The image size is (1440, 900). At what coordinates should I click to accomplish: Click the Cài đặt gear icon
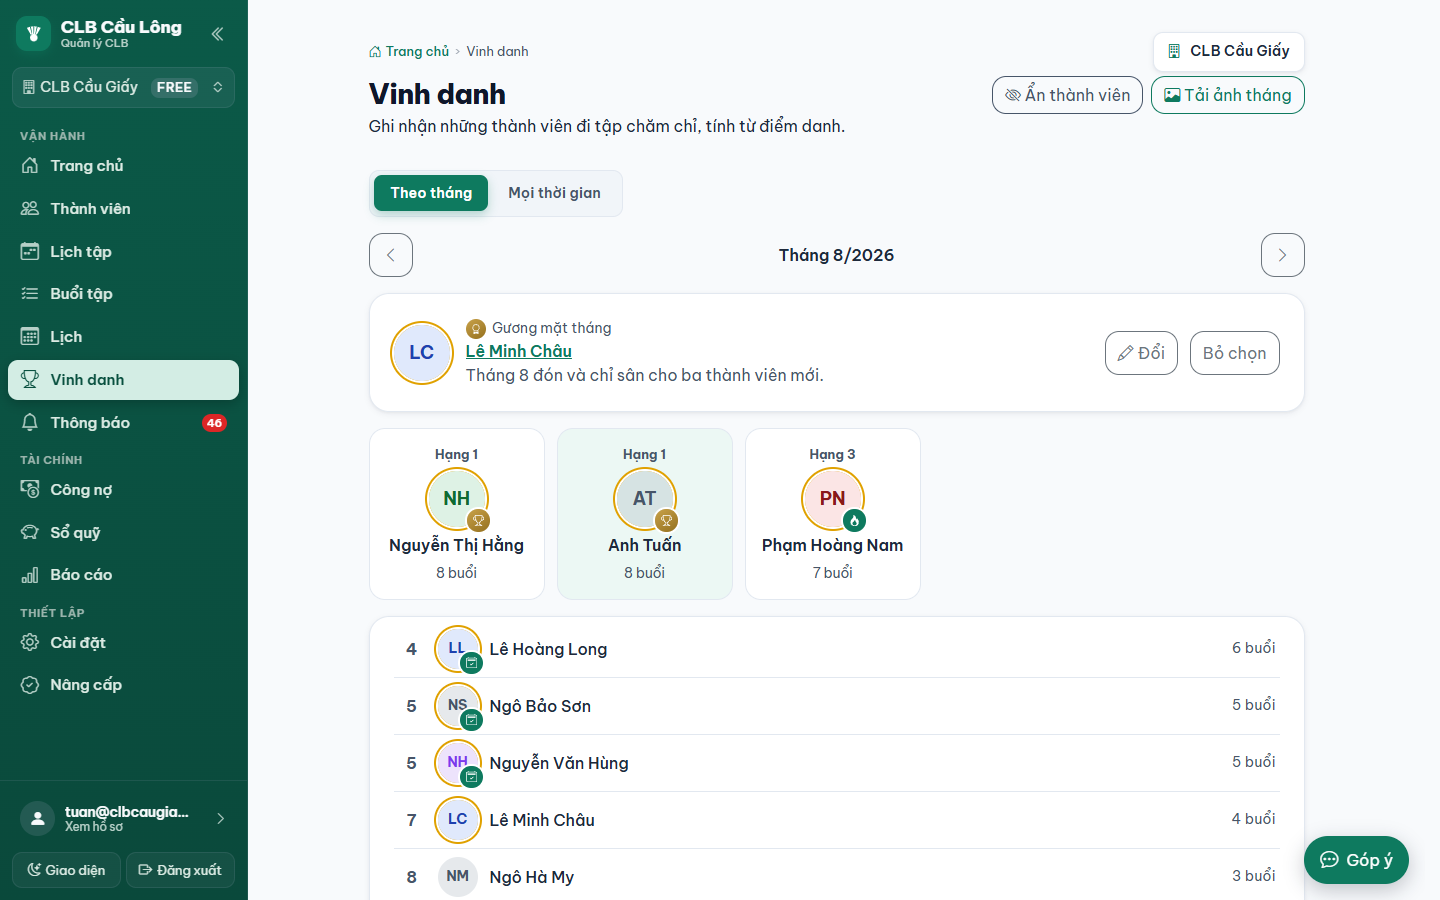[30, 643]
